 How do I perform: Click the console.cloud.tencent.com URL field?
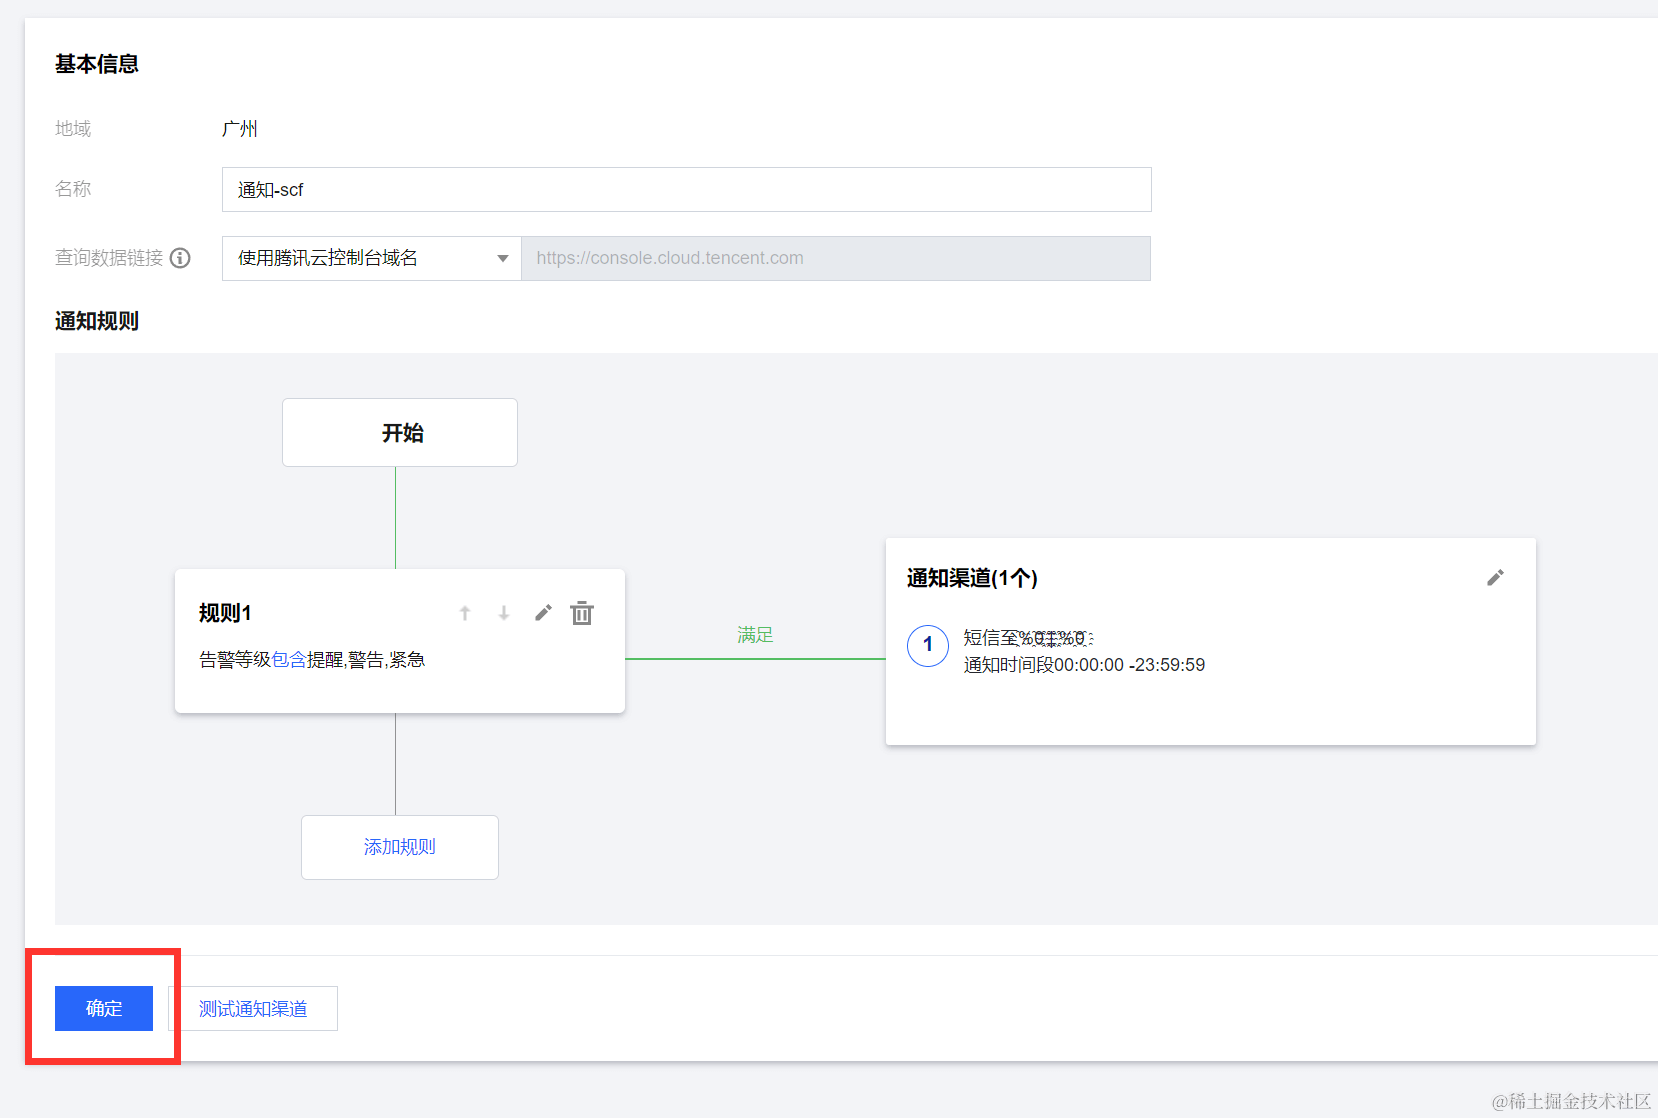pyautogui.click(x=835, y=258)
